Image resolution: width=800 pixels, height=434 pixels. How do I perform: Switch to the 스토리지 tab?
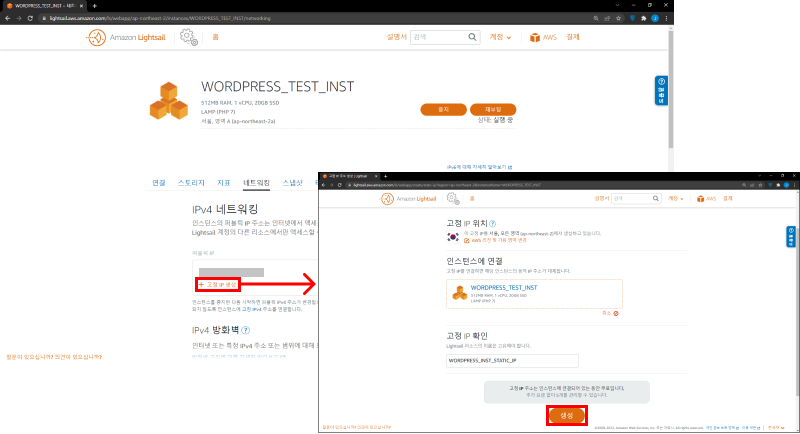coord(191,183)
